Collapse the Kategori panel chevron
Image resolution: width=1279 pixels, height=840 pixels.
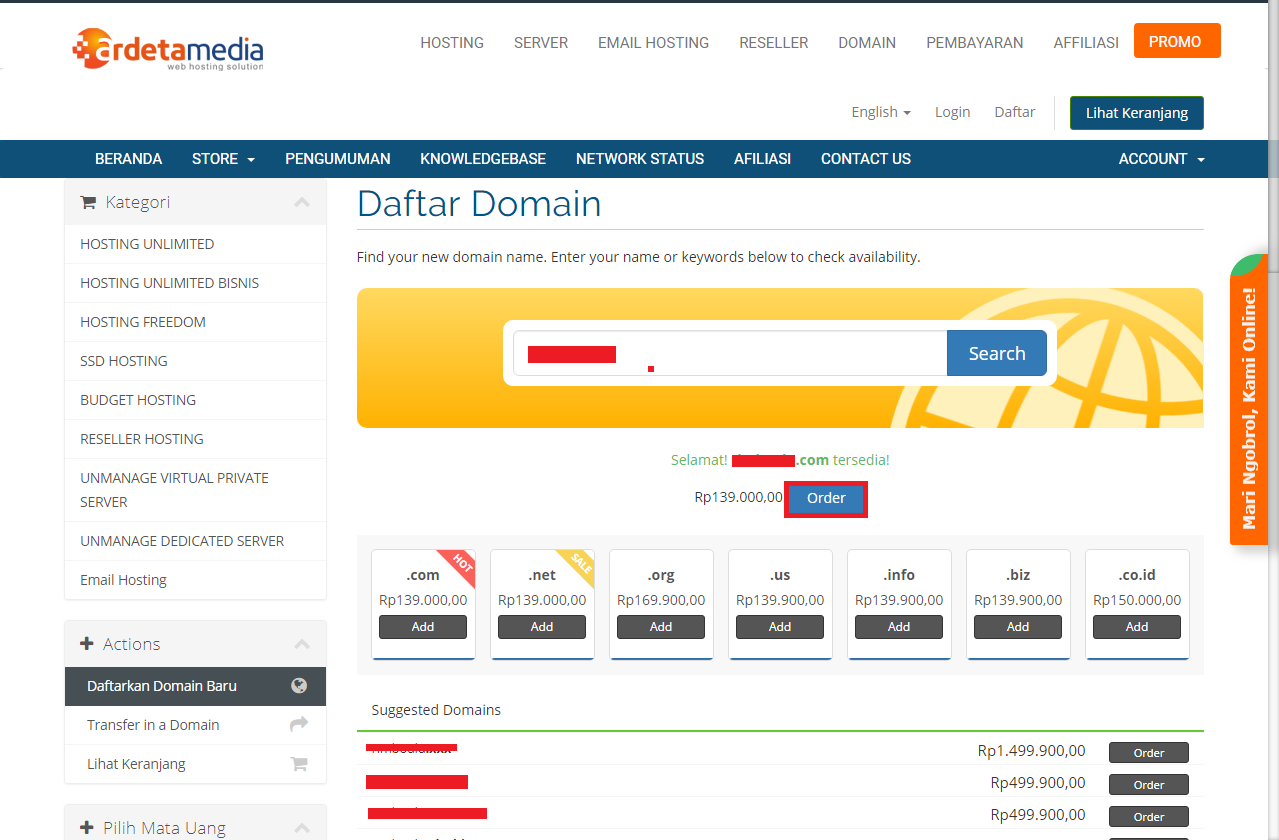302,202
